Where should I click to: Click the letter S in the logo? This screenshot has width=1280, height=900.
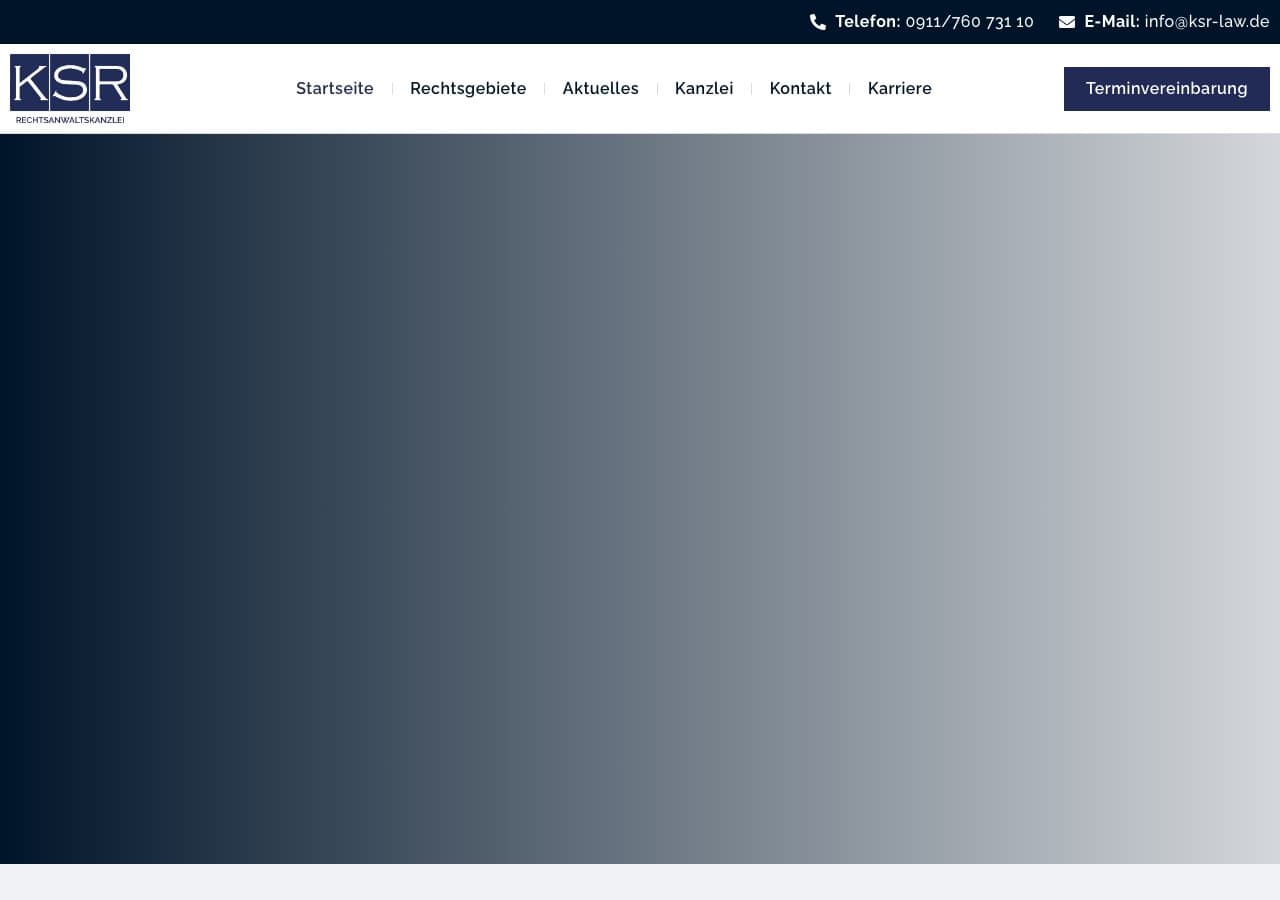(x=69, y=83)
